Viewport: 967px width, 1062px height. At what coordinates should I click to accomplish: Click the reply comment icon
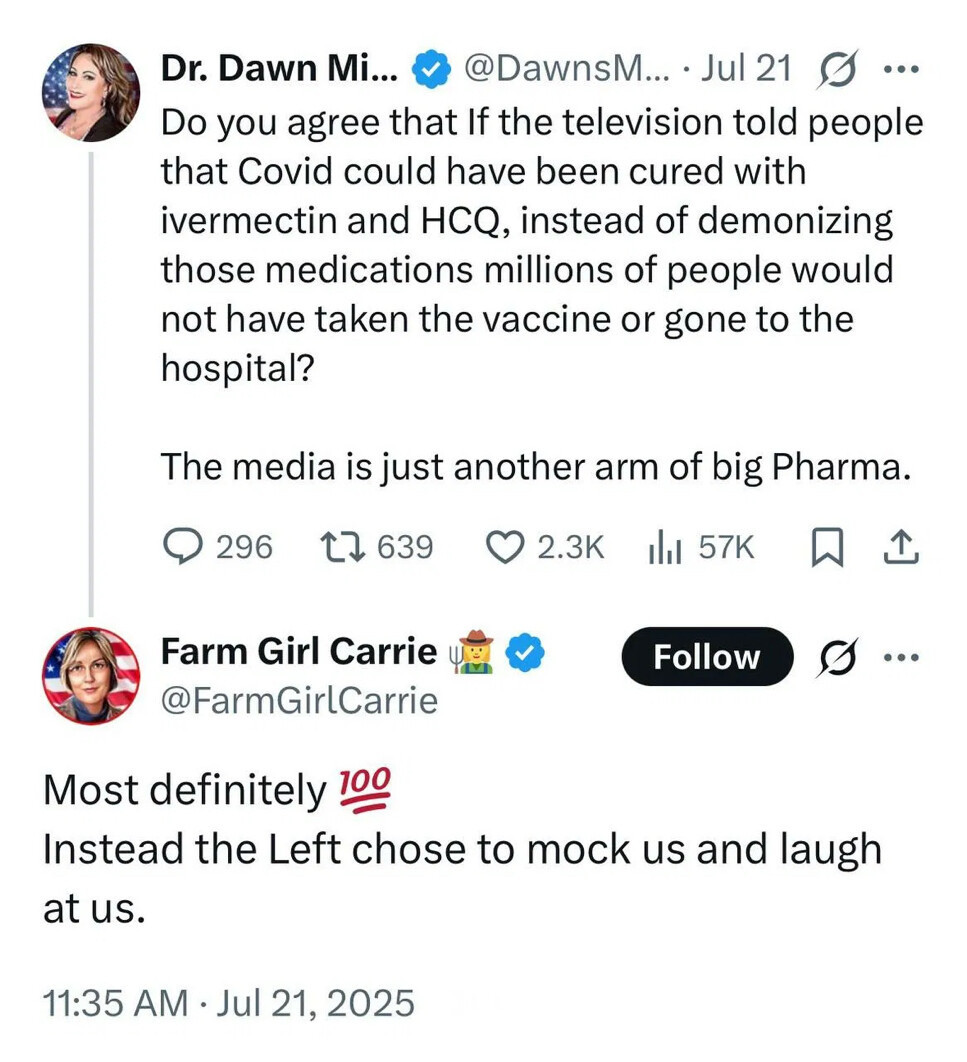(182, 546)
